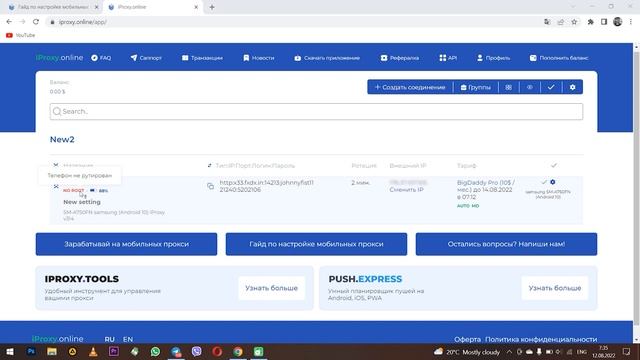Click the BigDaddy Pro tariff text
The image size is (640, 360).
click(486, 190)
